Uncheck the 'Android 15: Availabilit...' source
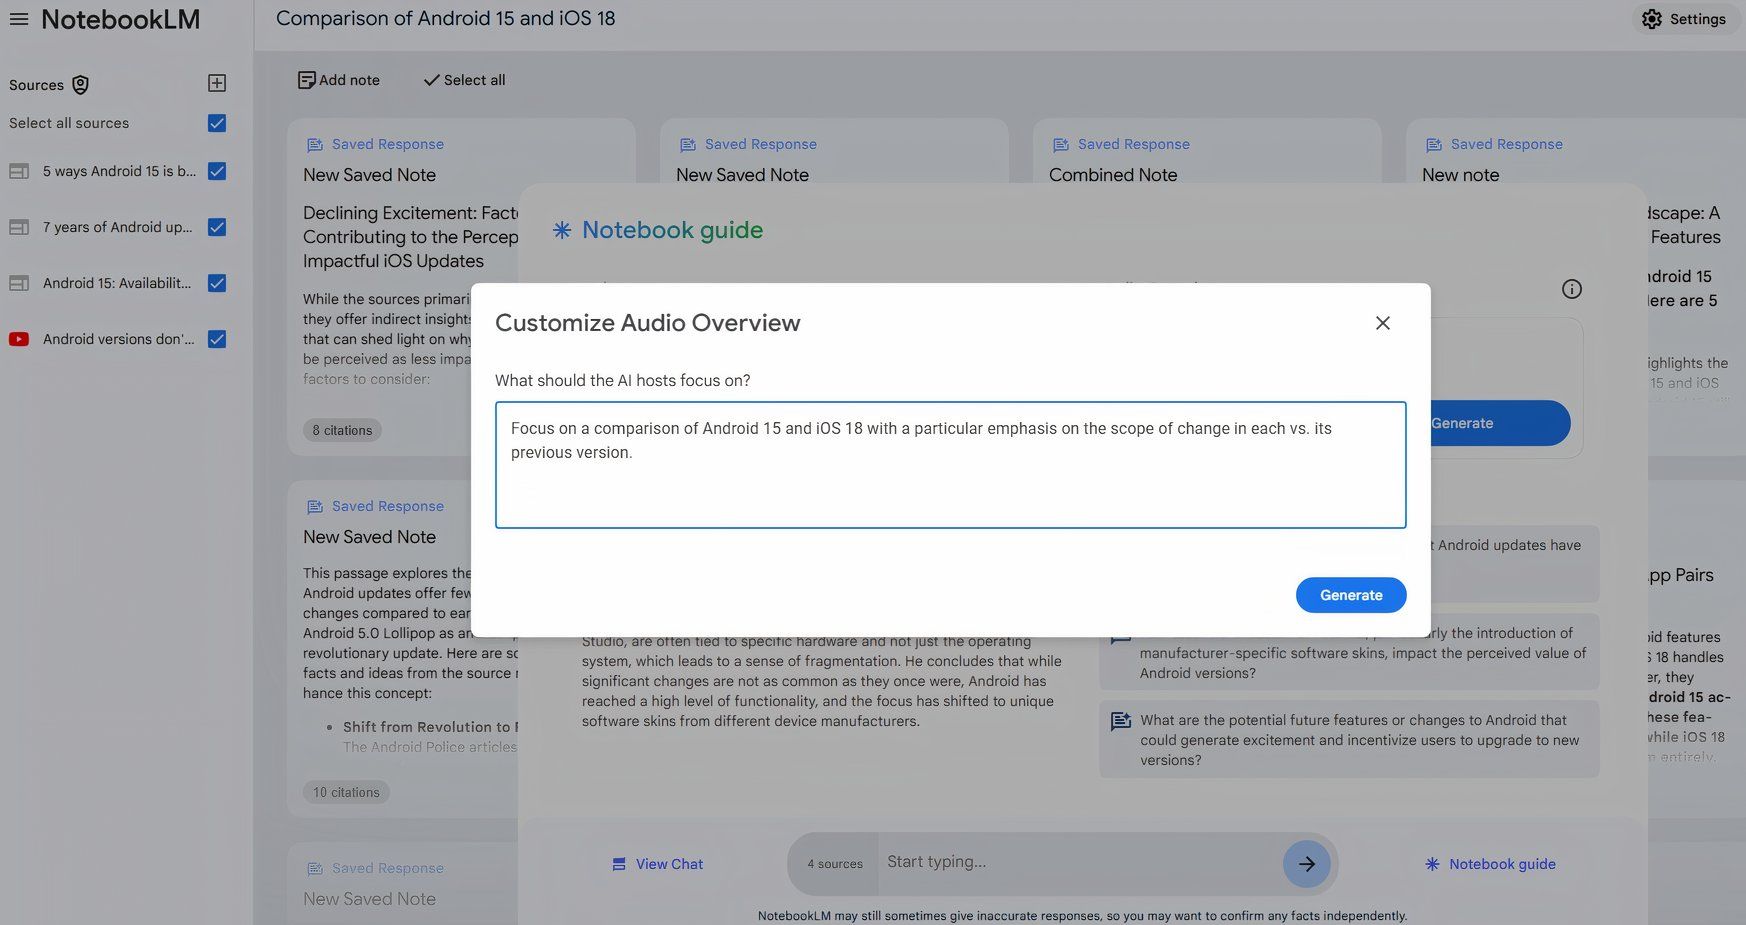Viewport: 1746px width, 925px height. click(x=217, y=283)
